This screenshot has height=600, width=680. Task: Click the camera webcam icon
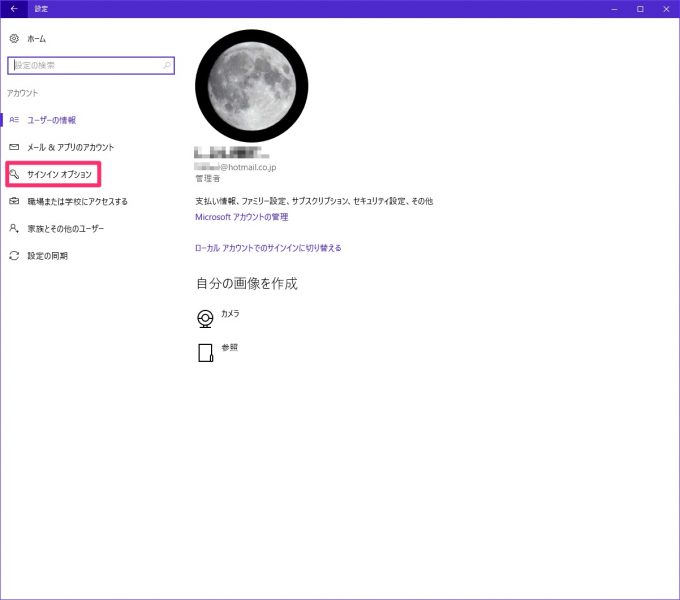(x=205, y=319)
